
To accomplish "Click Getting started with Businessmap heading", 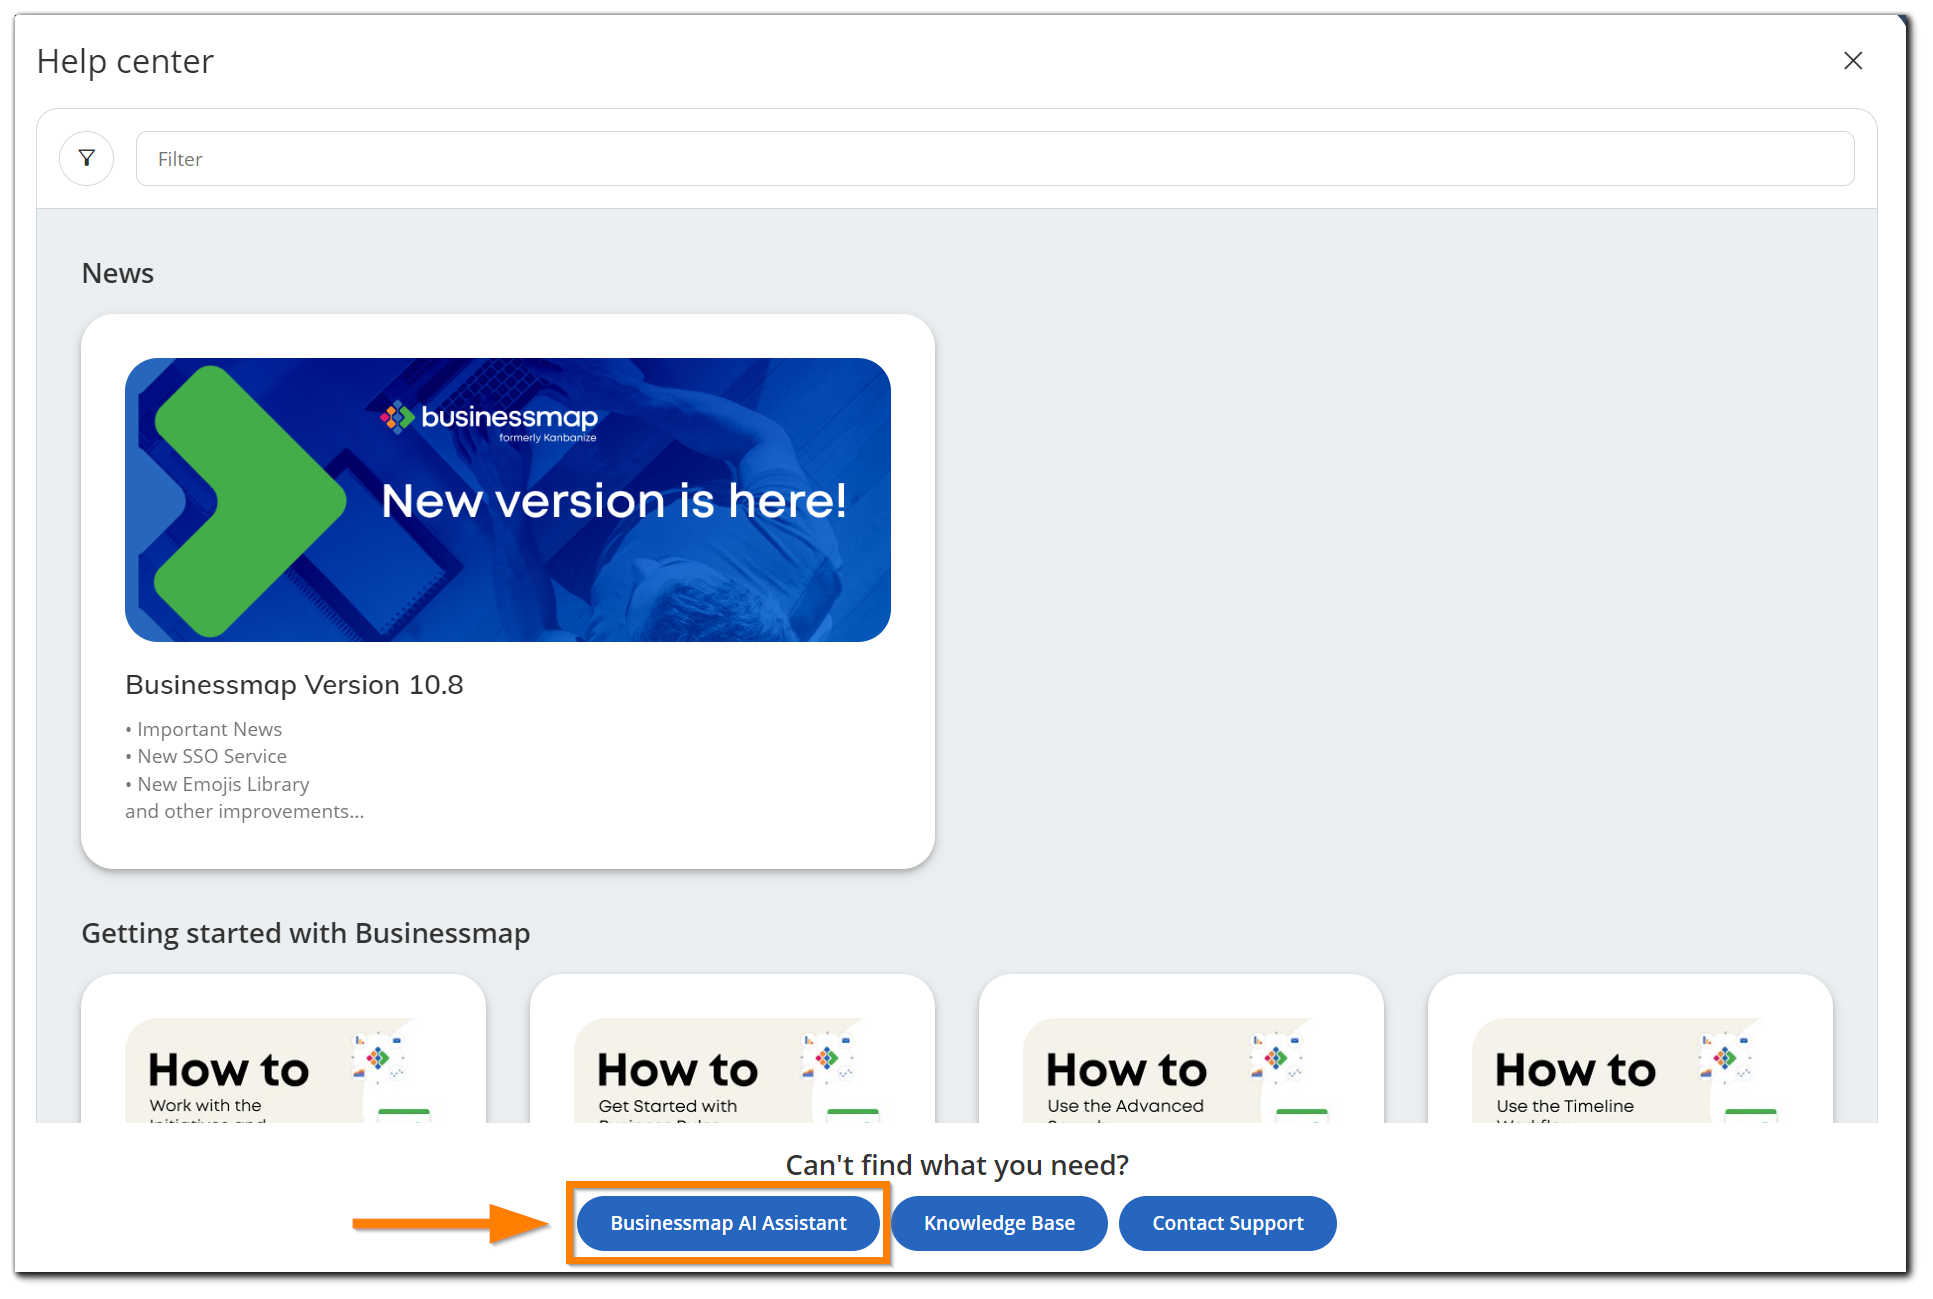I will pyautogui.click(x=306, y=933).
